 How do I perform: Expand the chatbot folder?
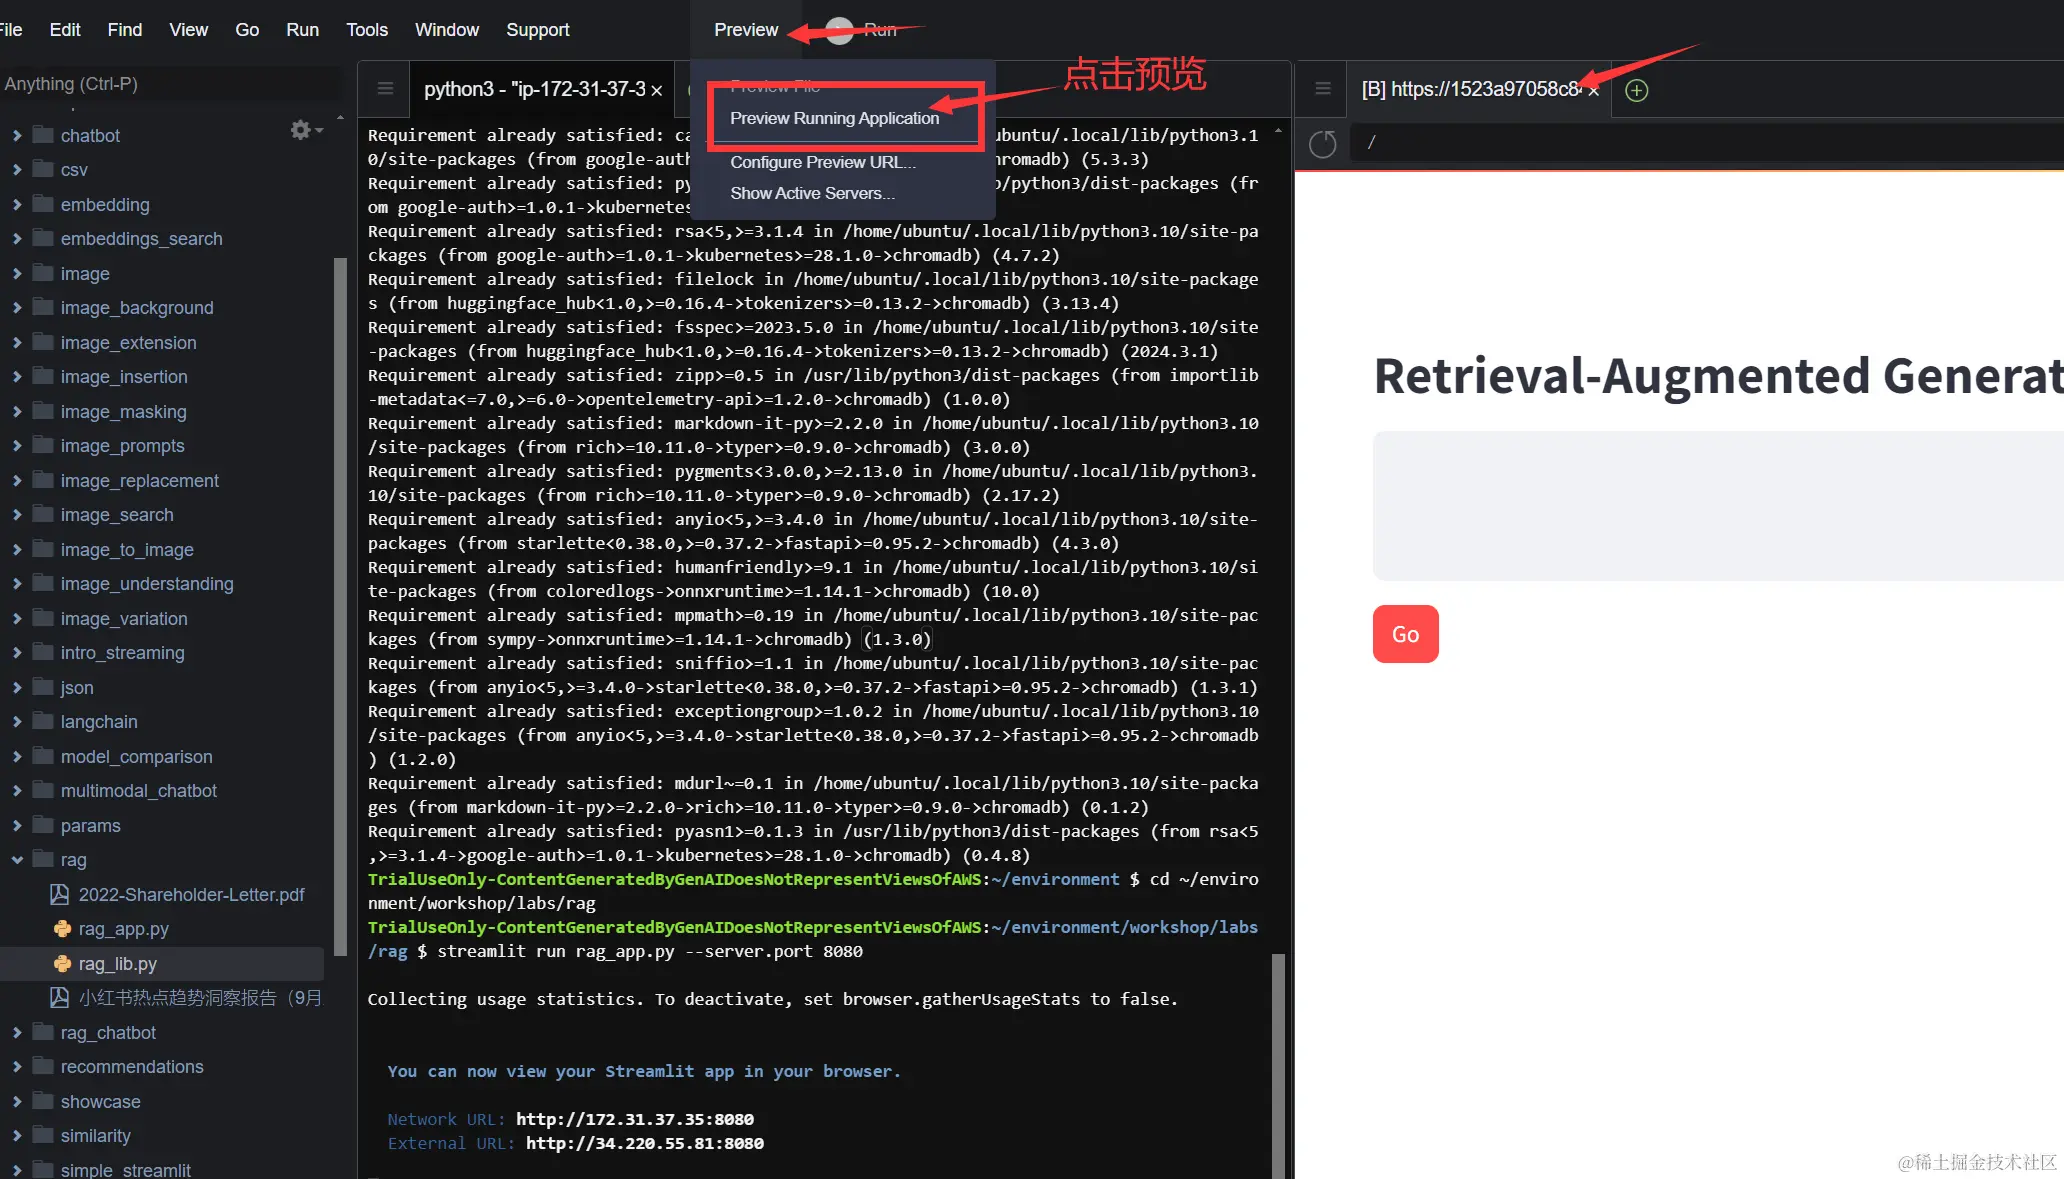[x=17, y=135]
